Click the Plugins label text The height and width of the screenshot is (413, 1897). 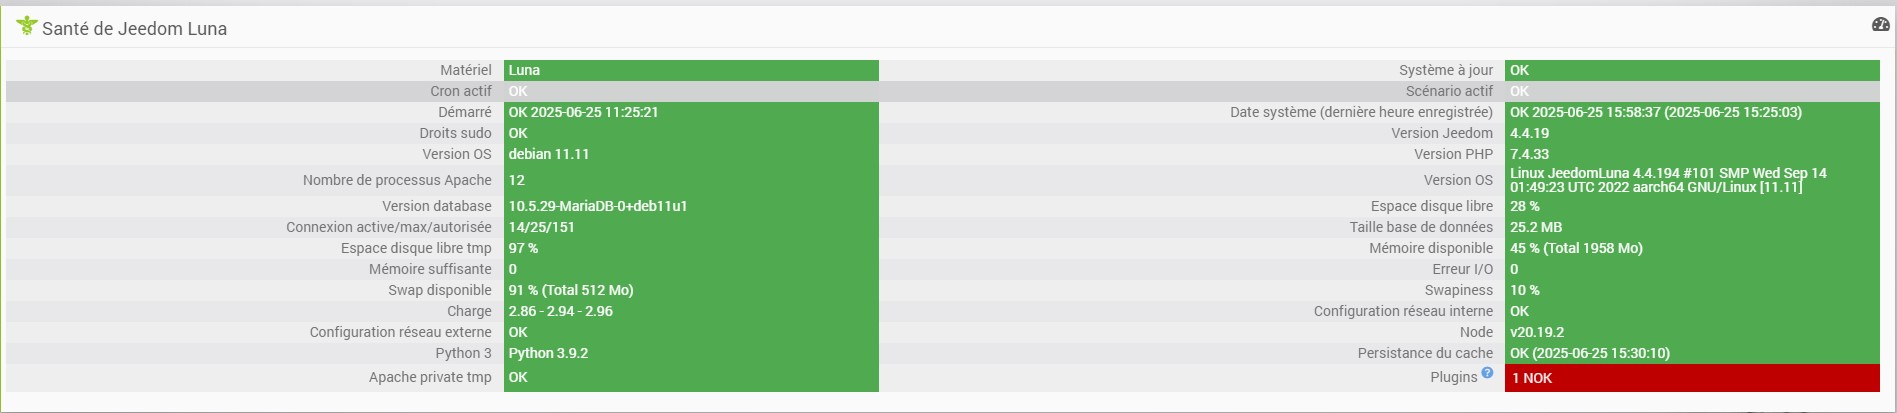pos(1453,377)
